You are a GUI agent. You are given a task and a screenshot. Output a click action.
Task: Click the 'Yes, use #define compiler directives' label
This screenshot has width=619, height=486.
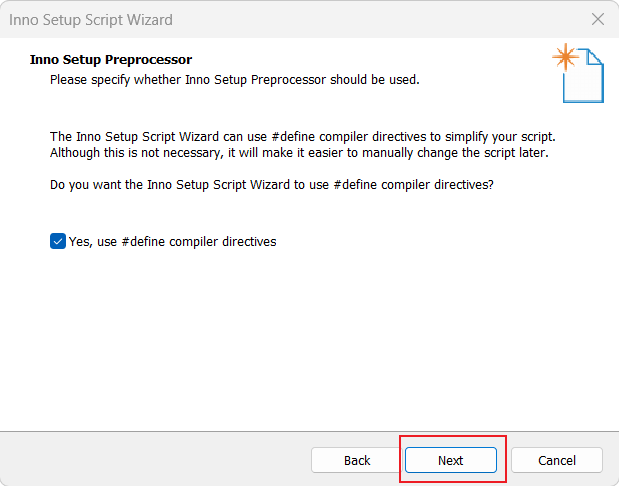173,242
